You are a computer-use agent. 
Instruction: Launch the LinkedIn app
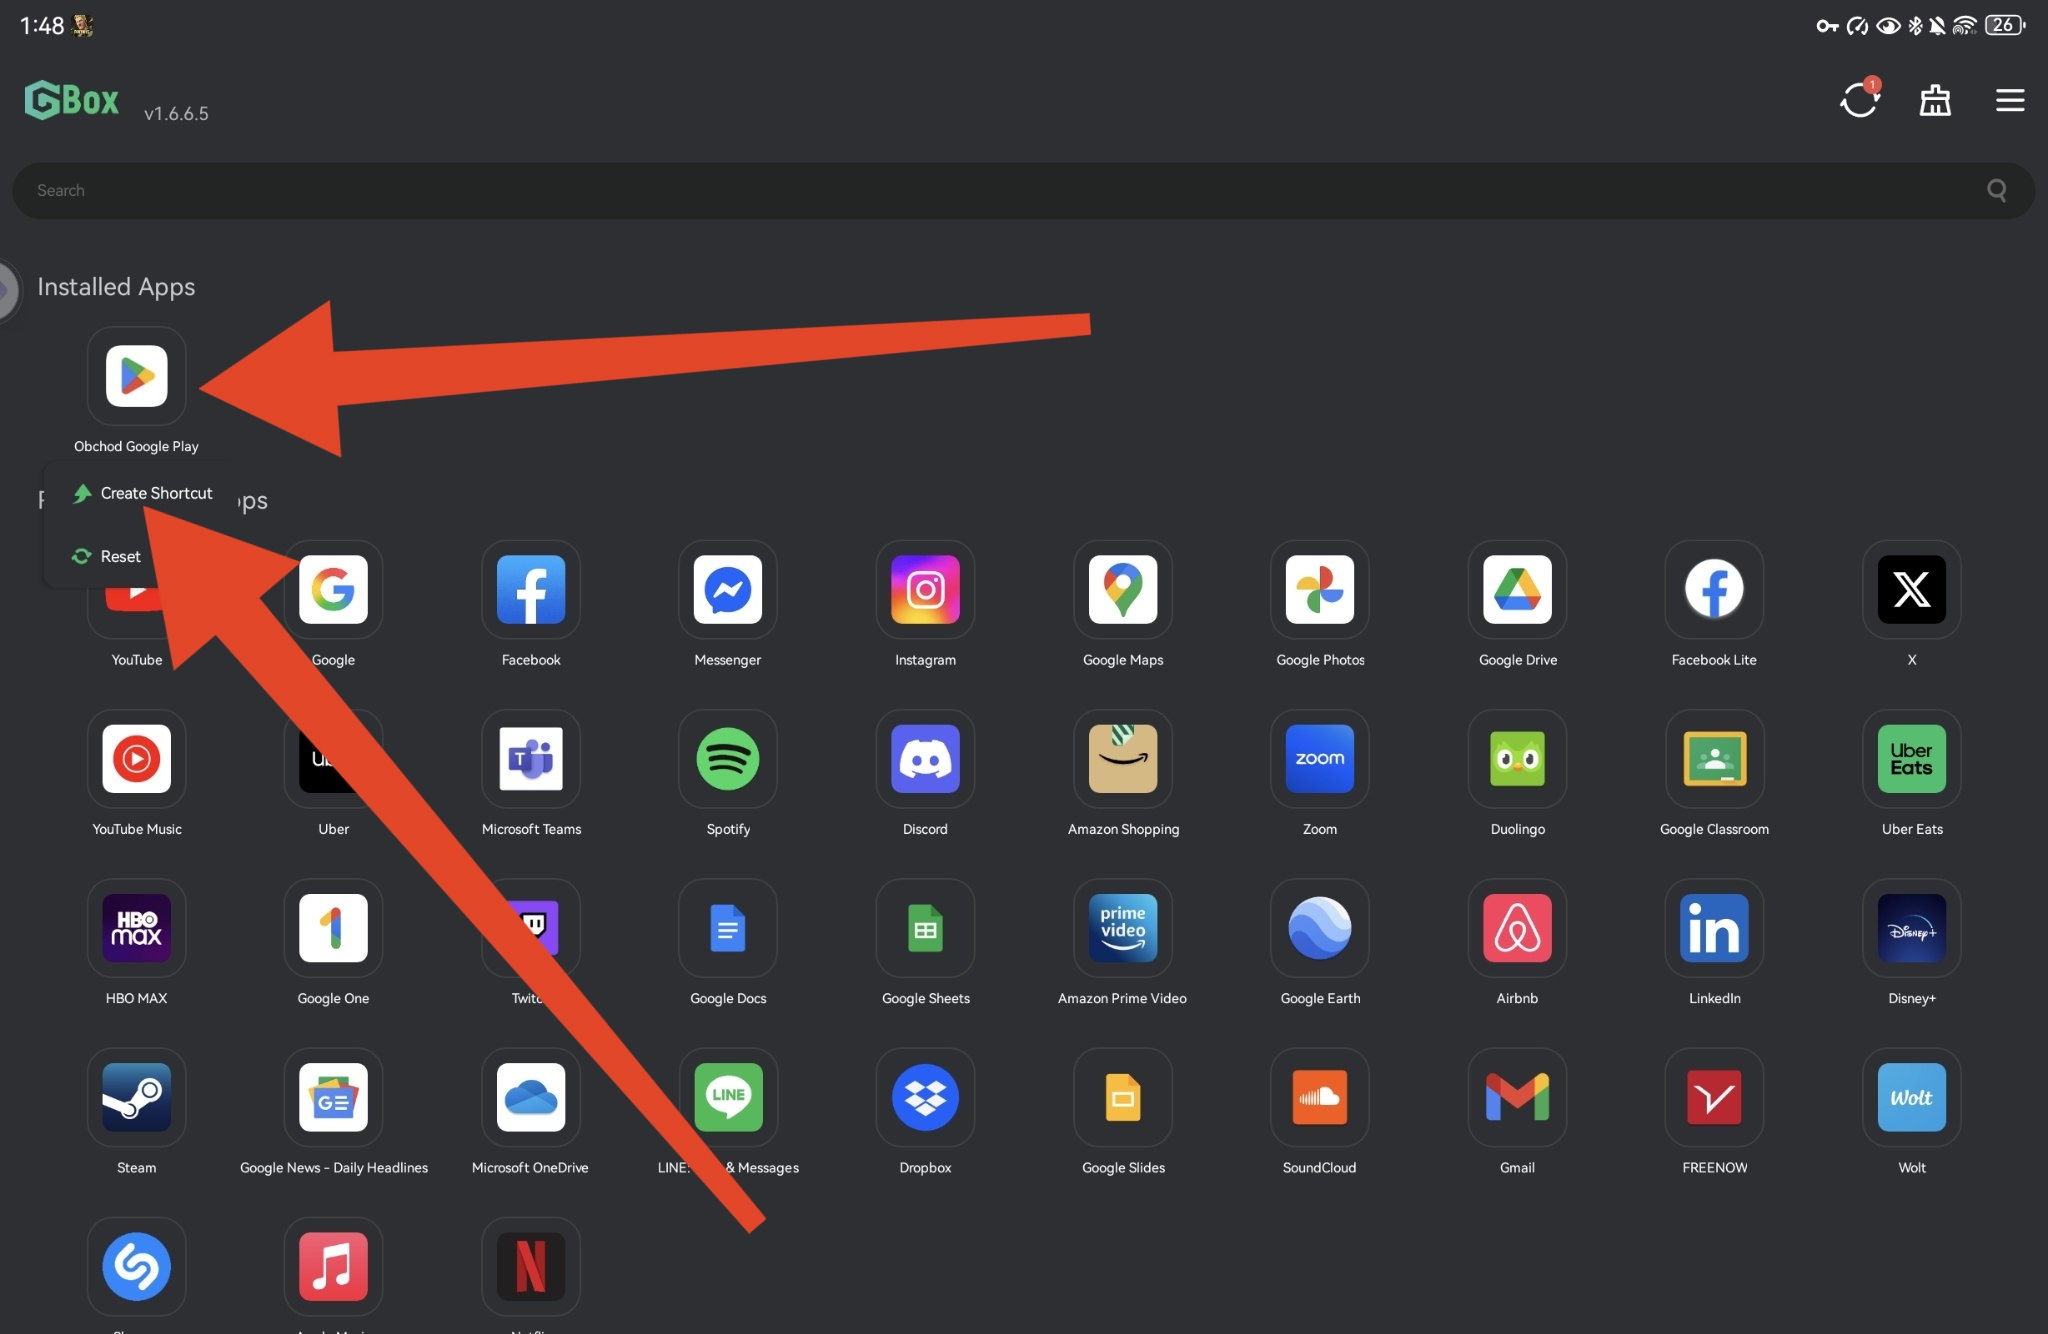(1713, 928)
